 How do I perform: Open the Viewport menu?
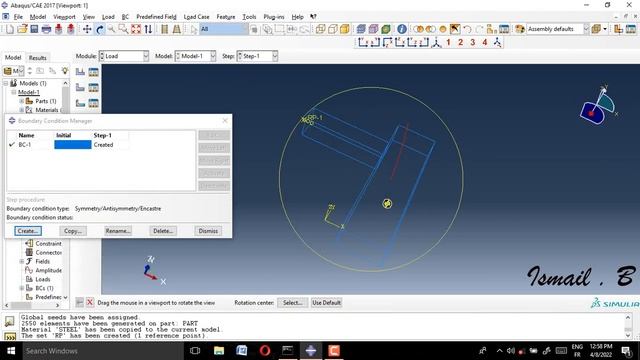click(64, 17)
